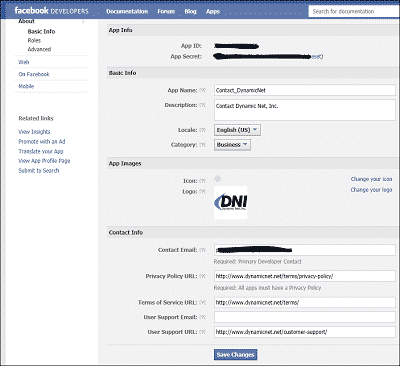Click the Terms of Service URL field
The width and height of the screenshot is (400, 366).
[305, 302]
